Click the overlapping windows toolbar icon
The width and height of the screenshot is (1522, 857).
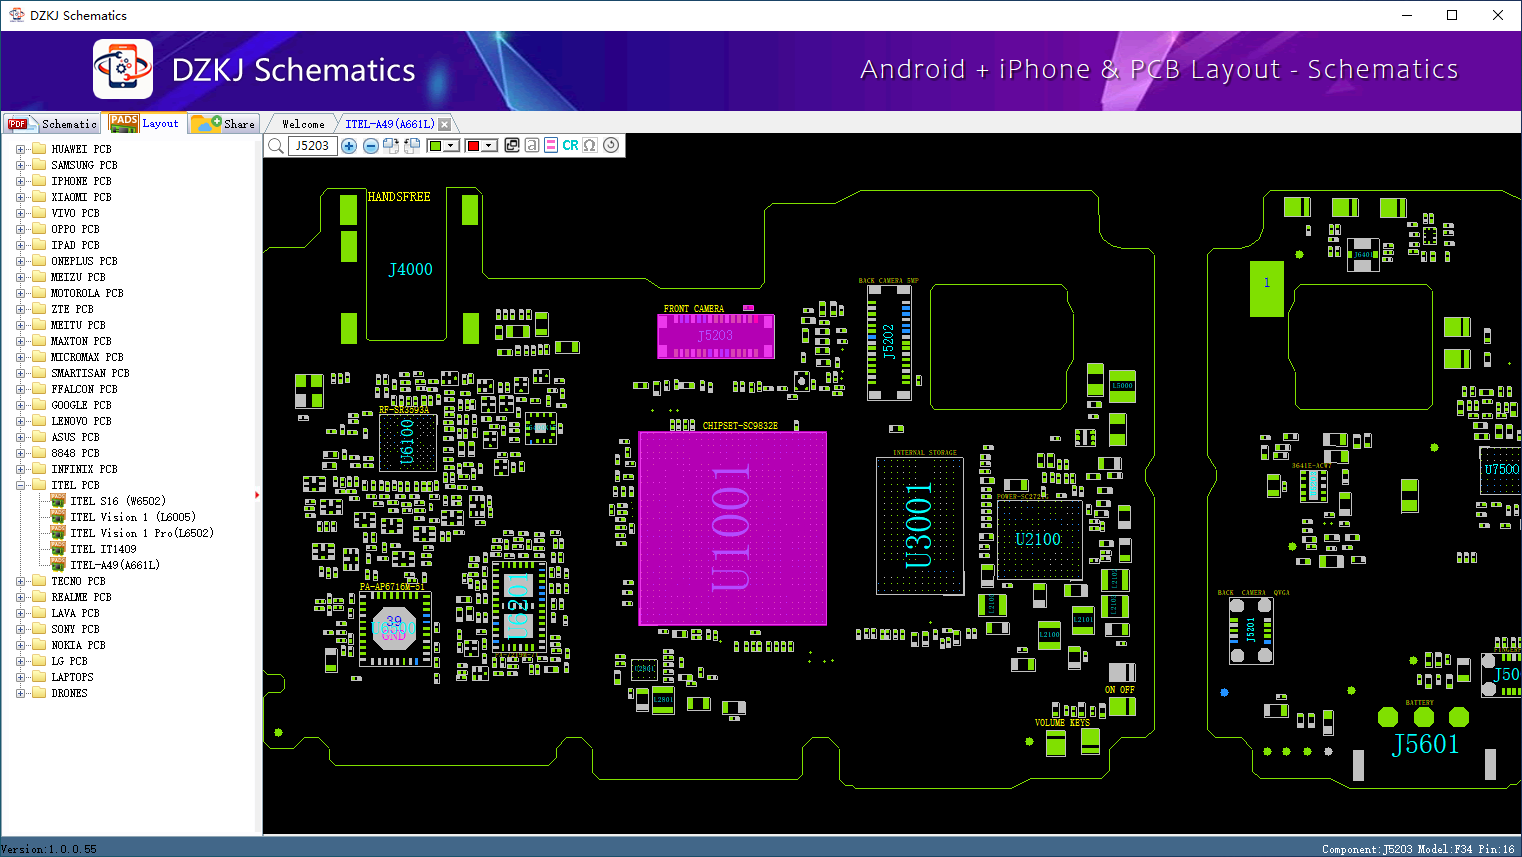pyautogui.click(x=512, y=145)
